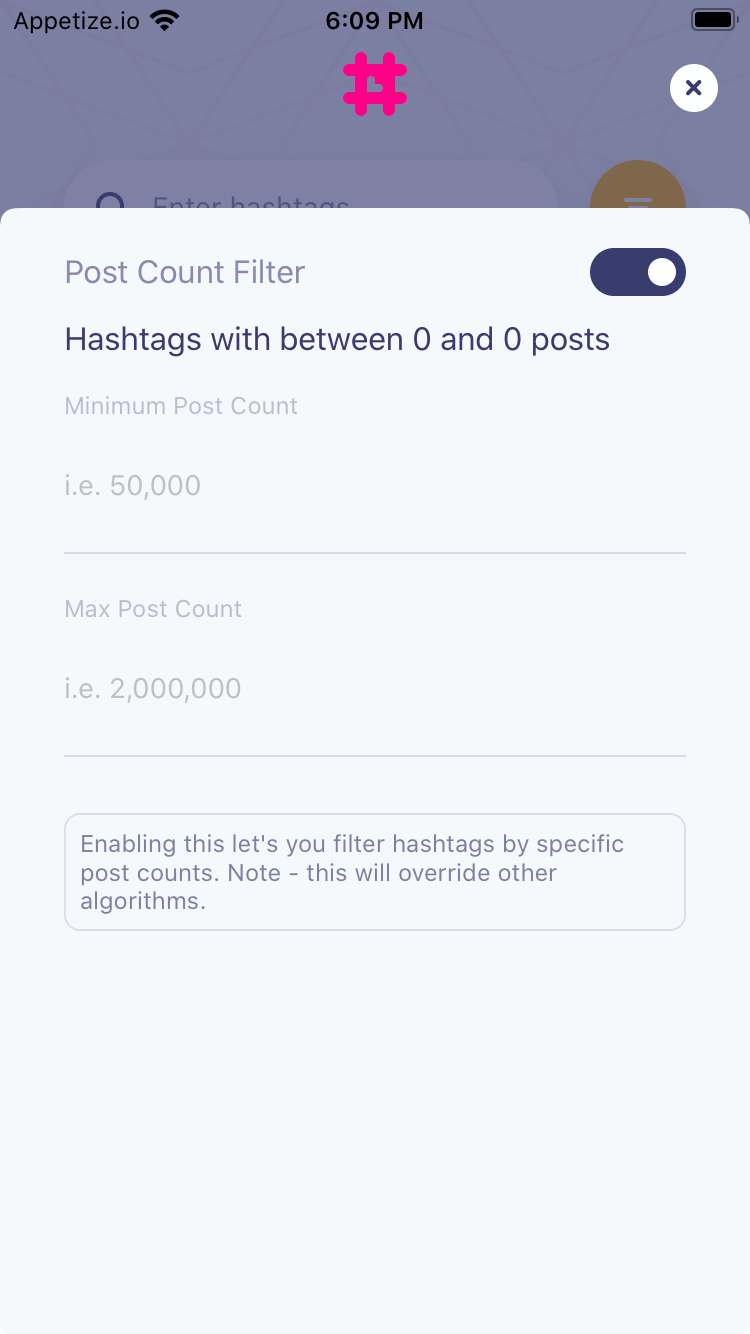Tap the Minimum Post Count label

[x=181, y=406]
